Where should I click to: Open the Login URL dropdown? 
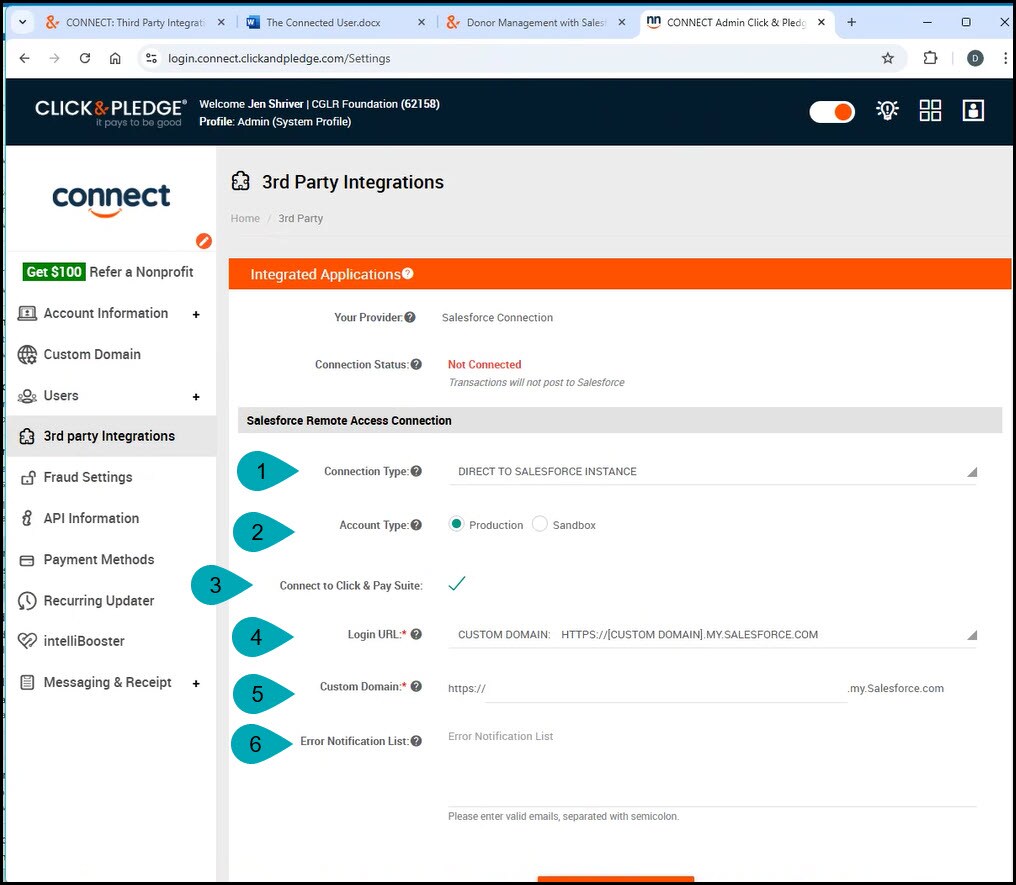(x=712, y=635)
